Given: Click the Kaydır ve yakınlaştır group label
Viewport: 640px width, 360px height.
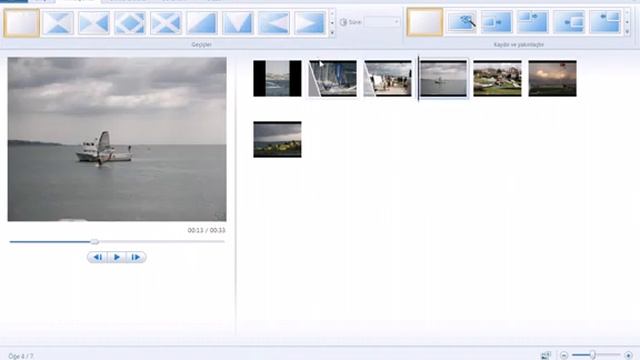Looking at the screenshot, I should (x=519, y=44).
